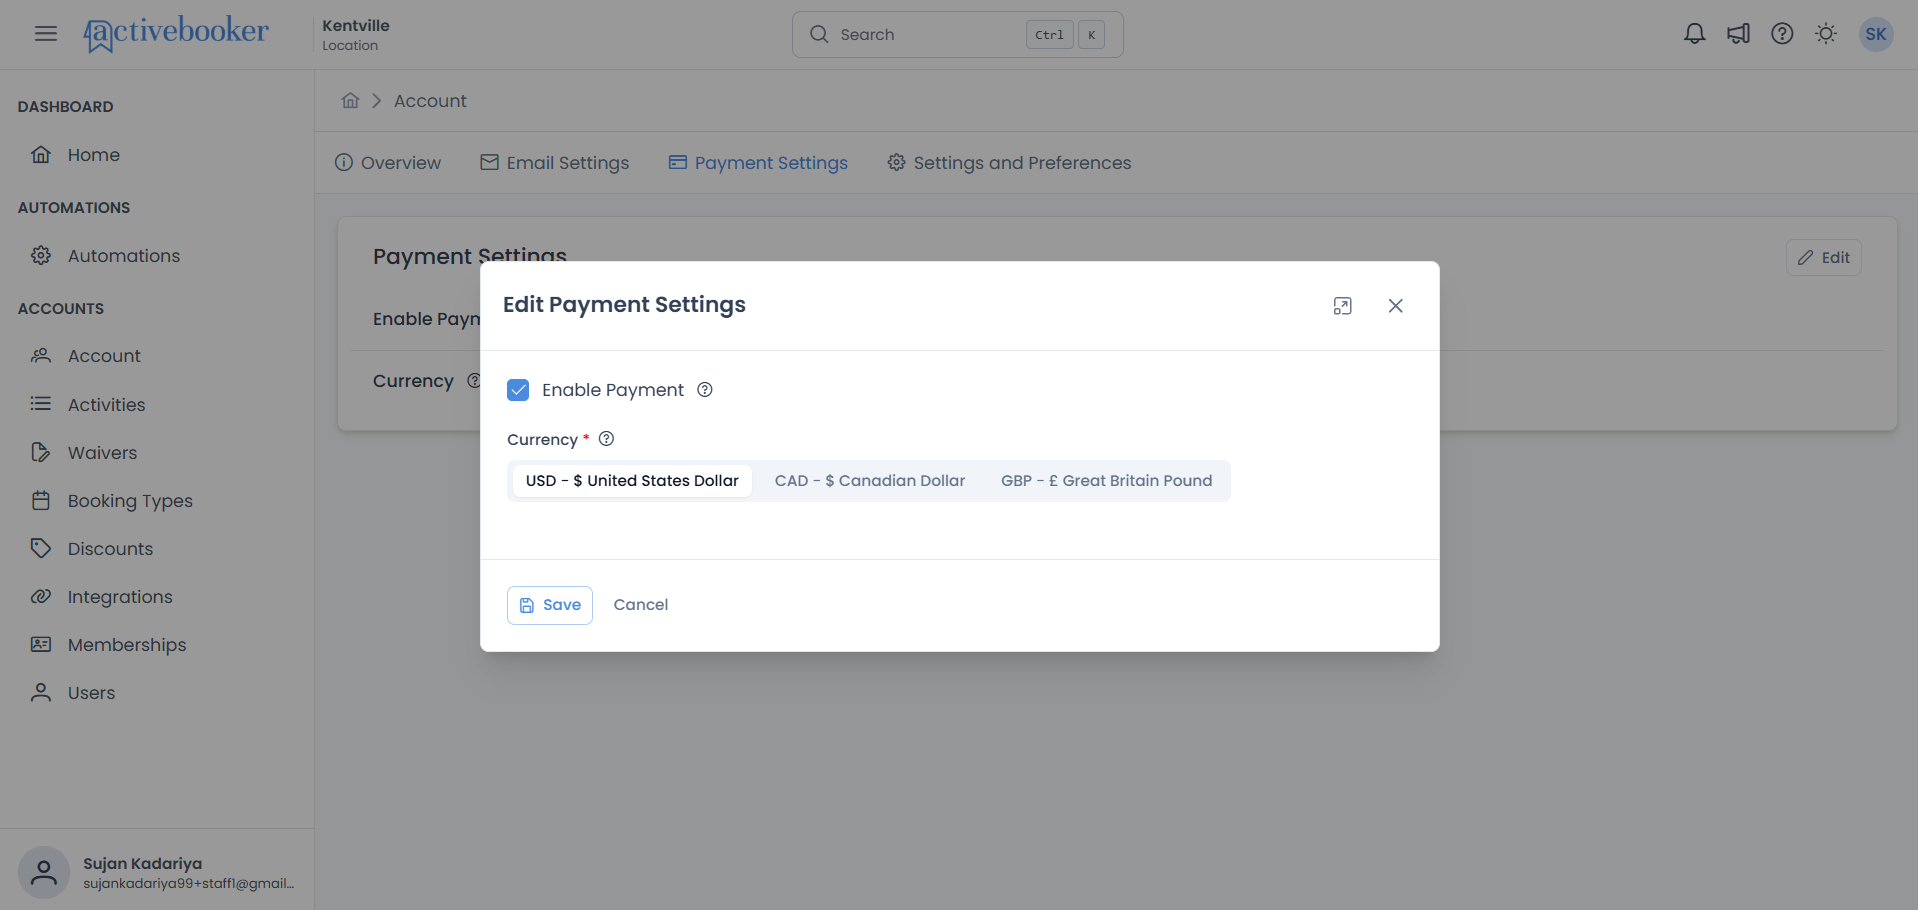Screen dimensions: 1918x910
Task: Close the Edit Payment Settings dialog
Action: coord(1396,306)
